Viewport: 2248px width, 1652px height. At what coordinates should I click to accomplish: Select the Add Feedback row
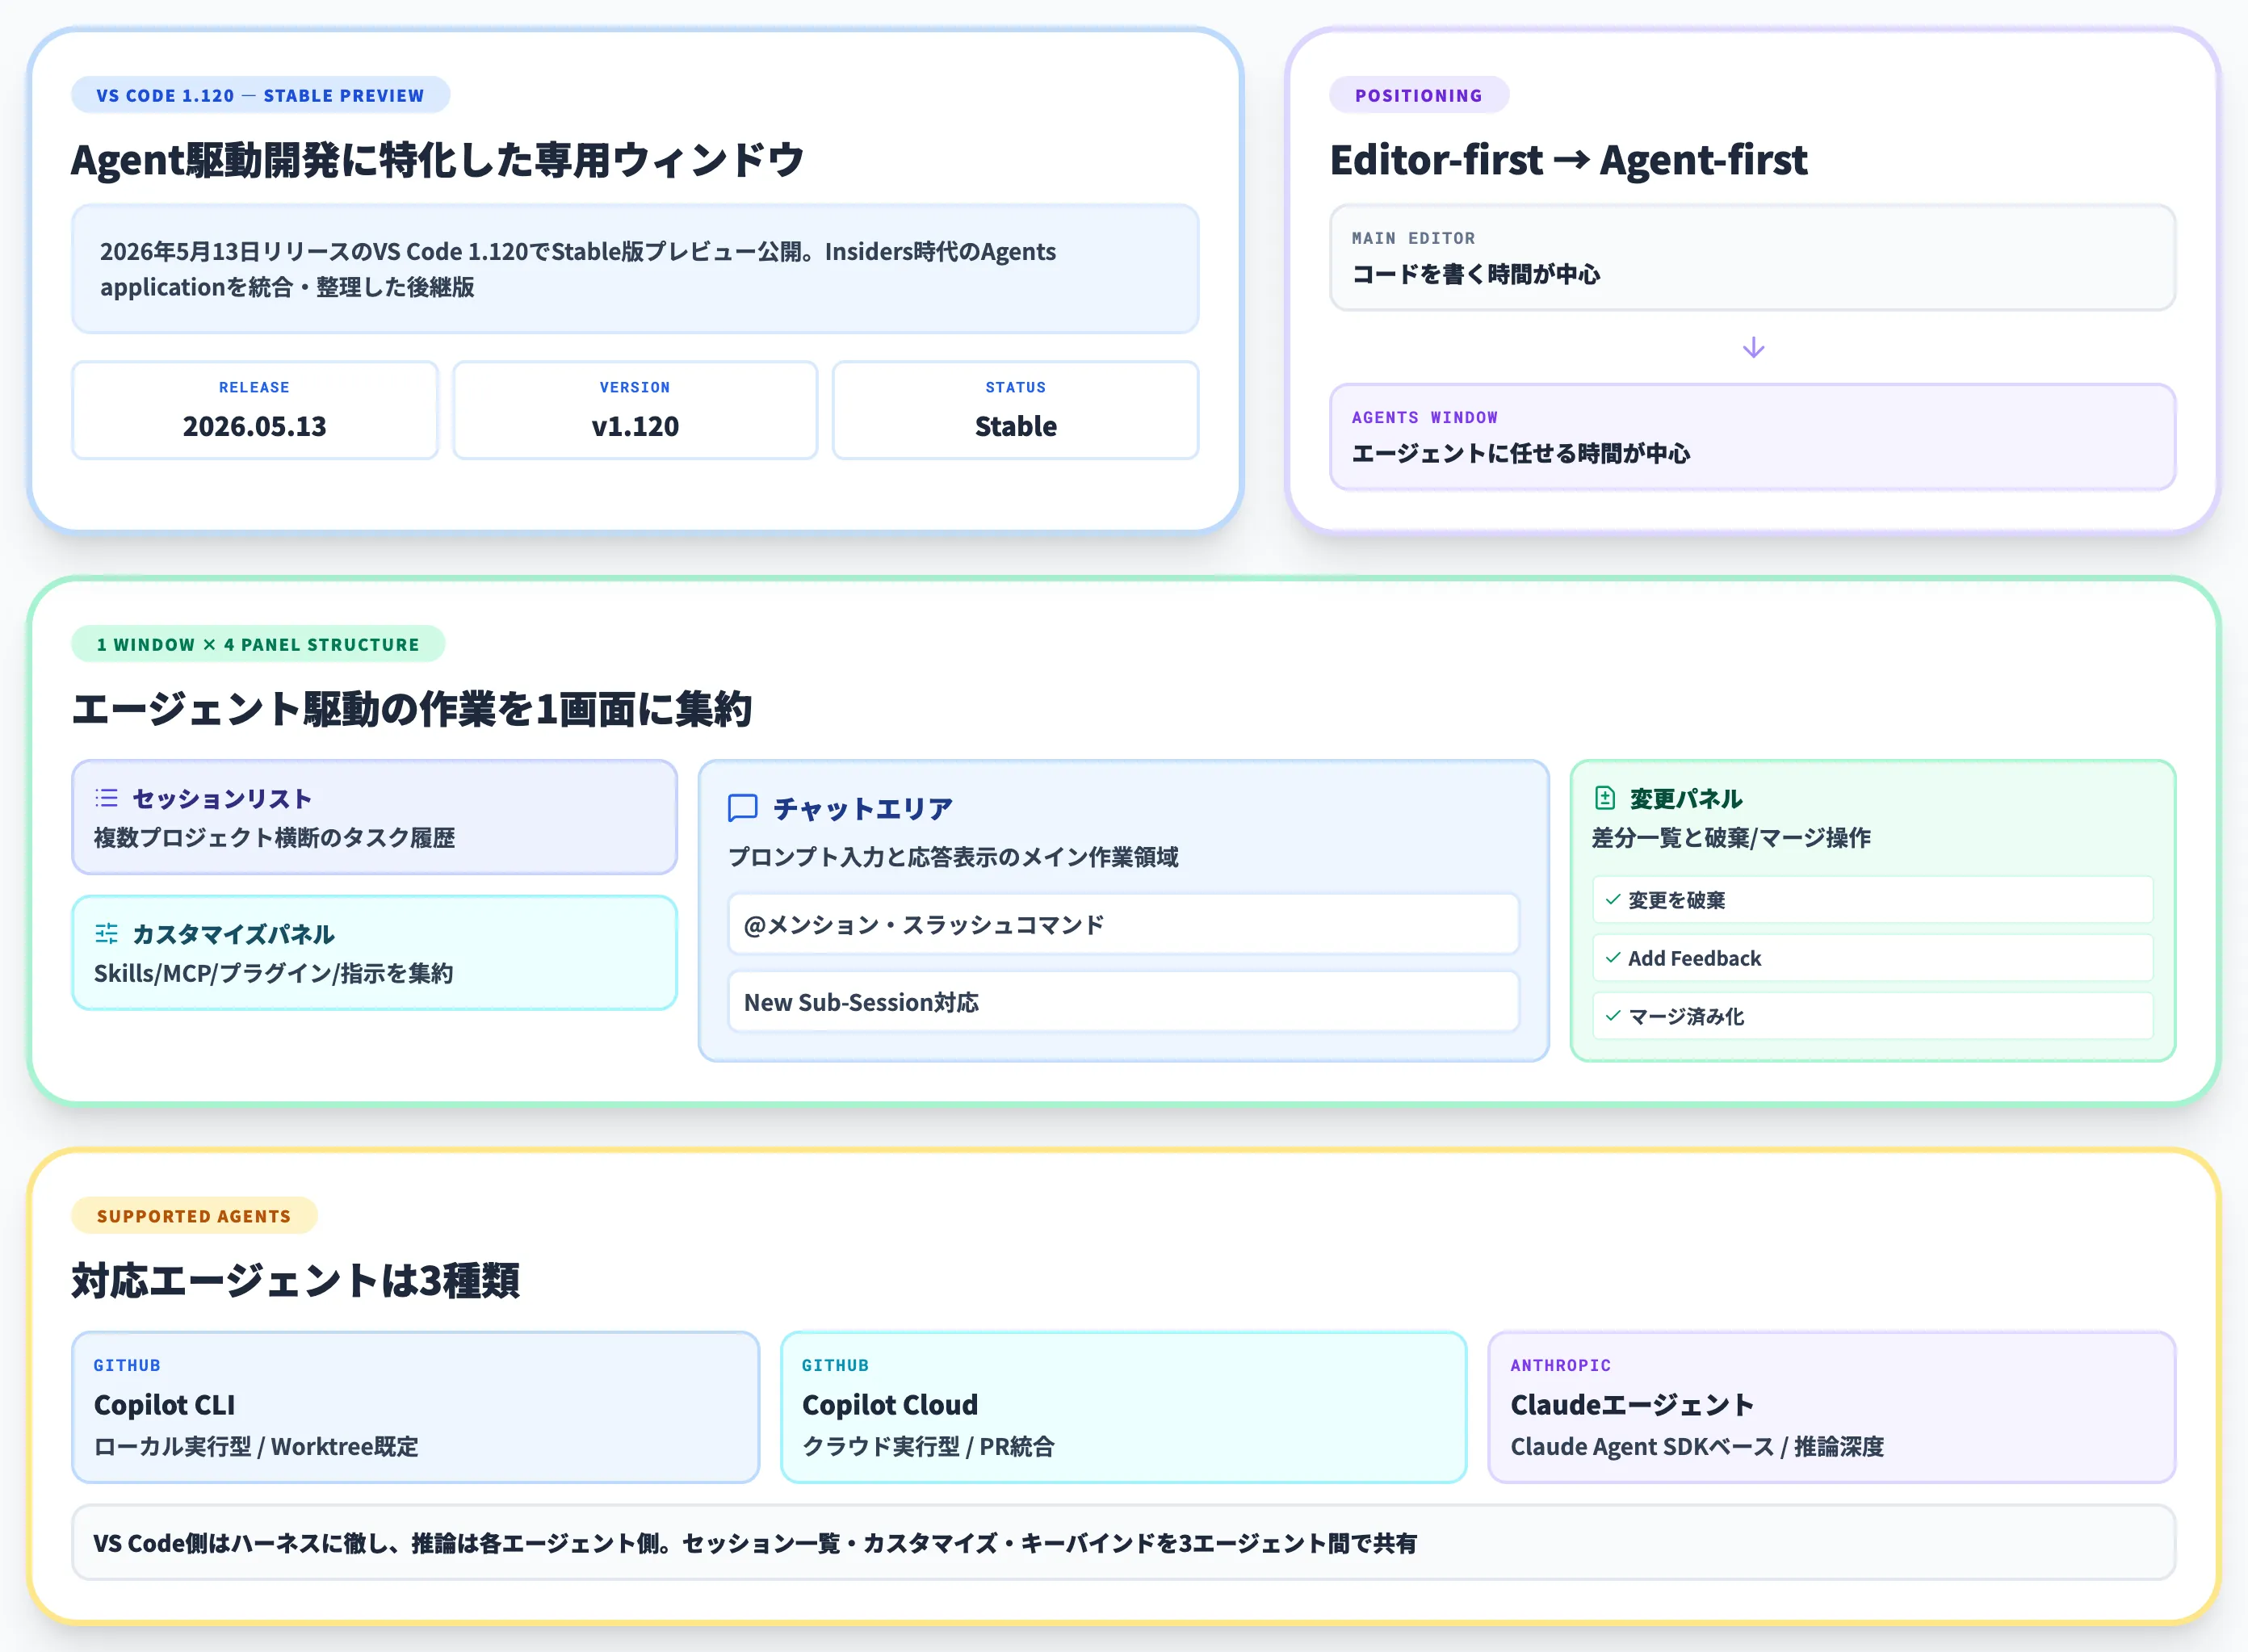(x=1872, y=958)
